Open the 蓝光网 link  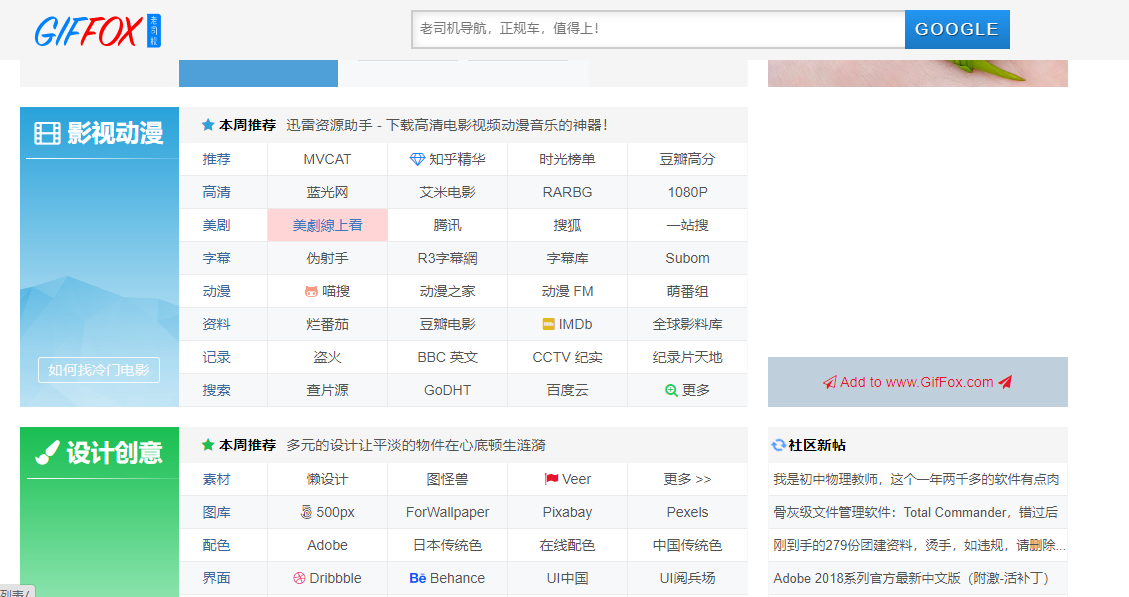click(328, 192)
